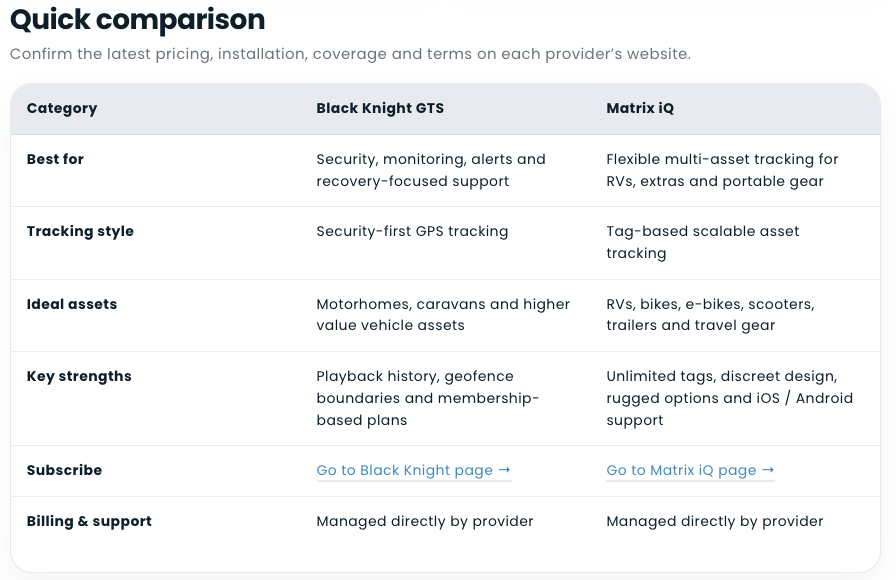896x580 pixels.
Task: Click the Billing & support row label
Action: click(89, 521)
